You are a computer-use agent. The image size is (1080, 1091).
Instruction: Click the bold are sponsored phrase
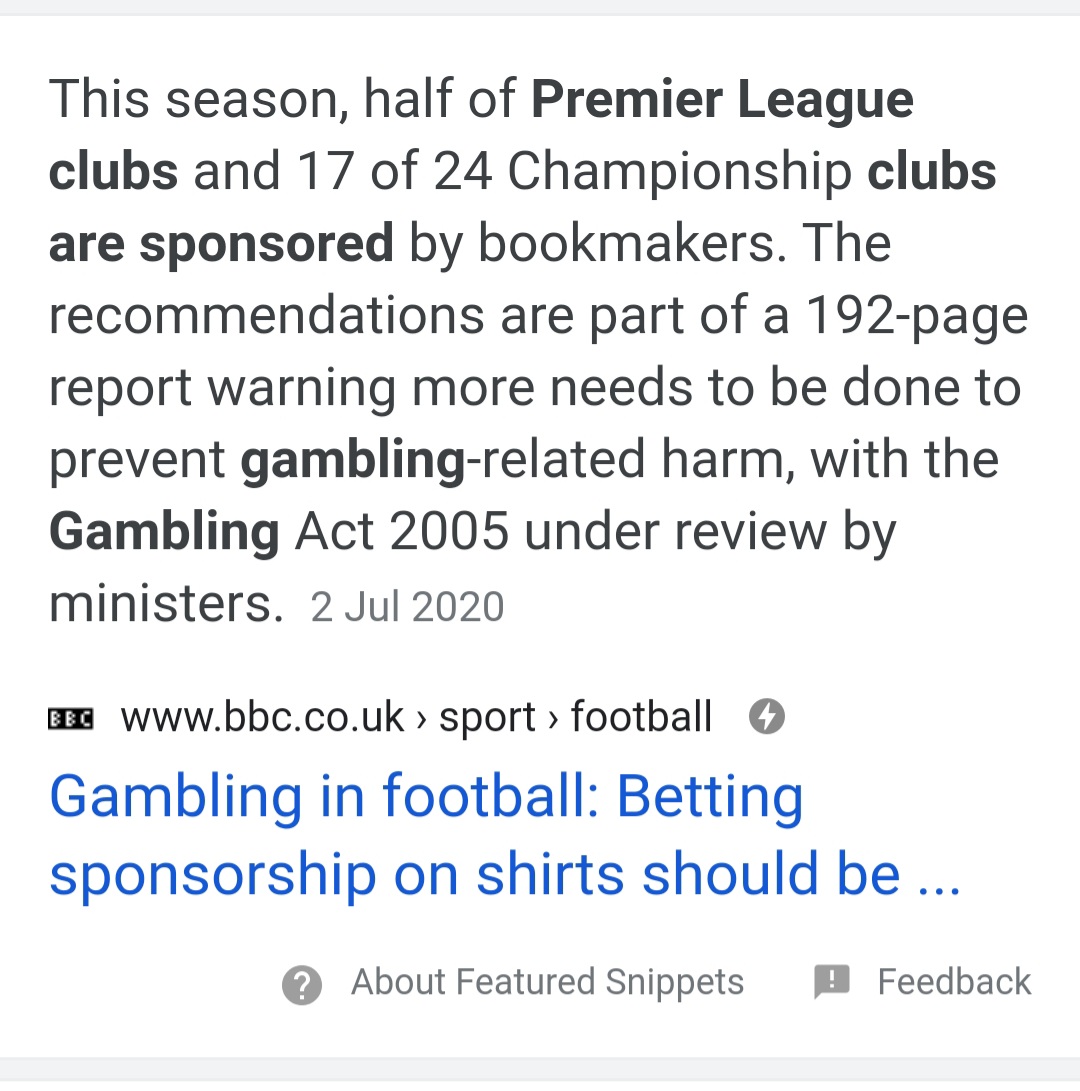click(221, 245)
